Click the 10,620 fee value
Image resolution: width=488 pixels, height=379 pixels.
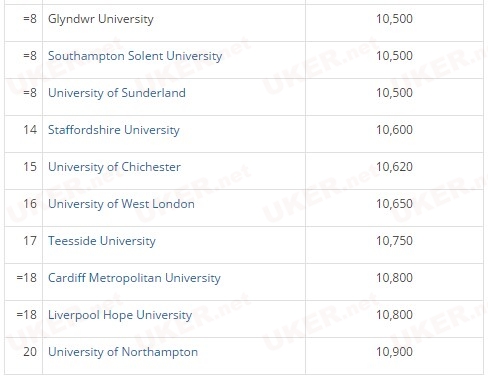tap(394, 167)
